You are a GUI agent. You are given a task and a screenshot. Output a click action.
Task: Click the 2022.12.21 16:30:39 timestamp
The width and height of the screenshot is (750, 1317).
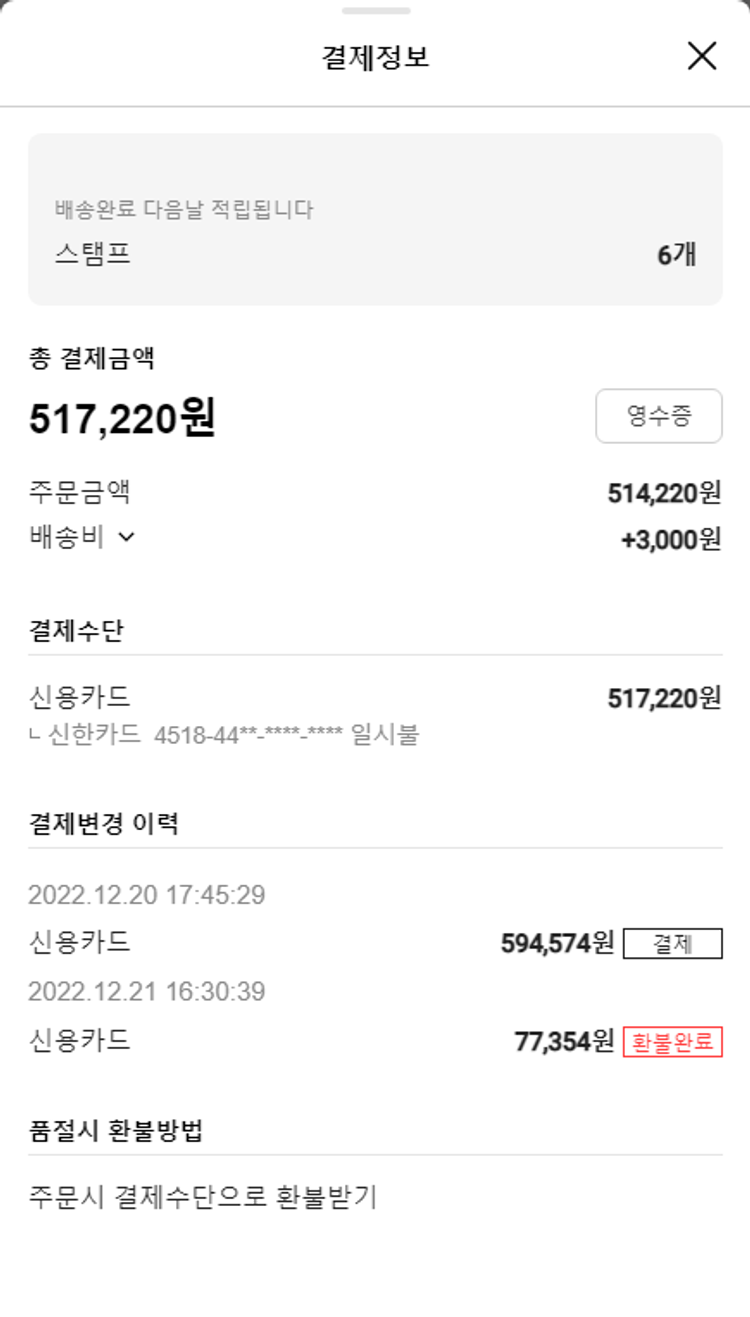(146, 992)
